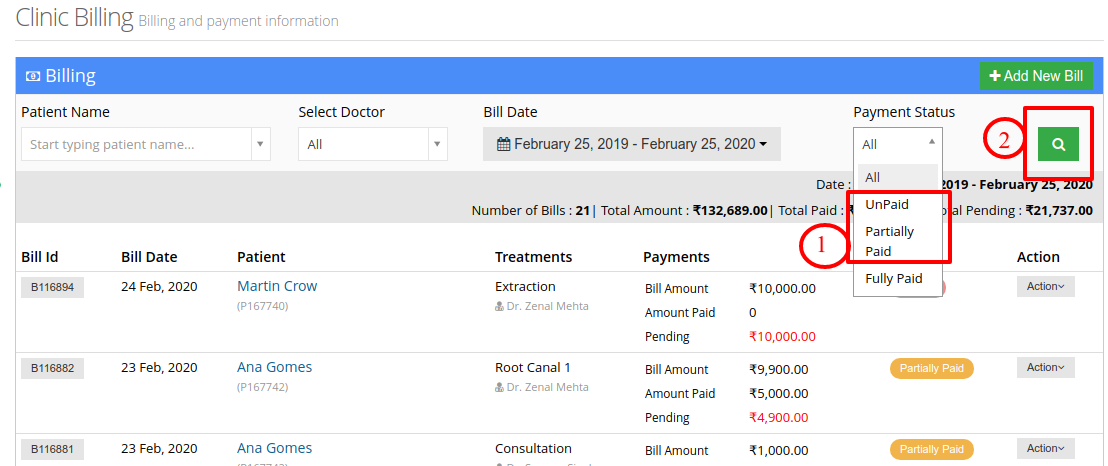Click the doctor icon under Root Canal 1
Image resolution: width=1108 pixels, height=466 pixels.
(x=500, y=388)
